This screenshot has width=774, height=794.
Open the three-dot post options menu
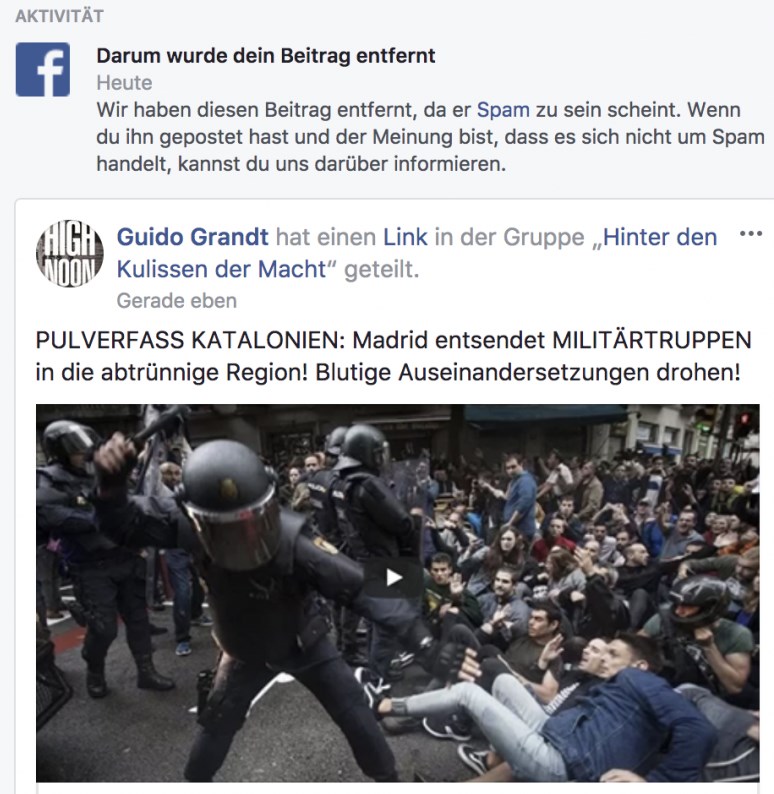tap(751, 233)
